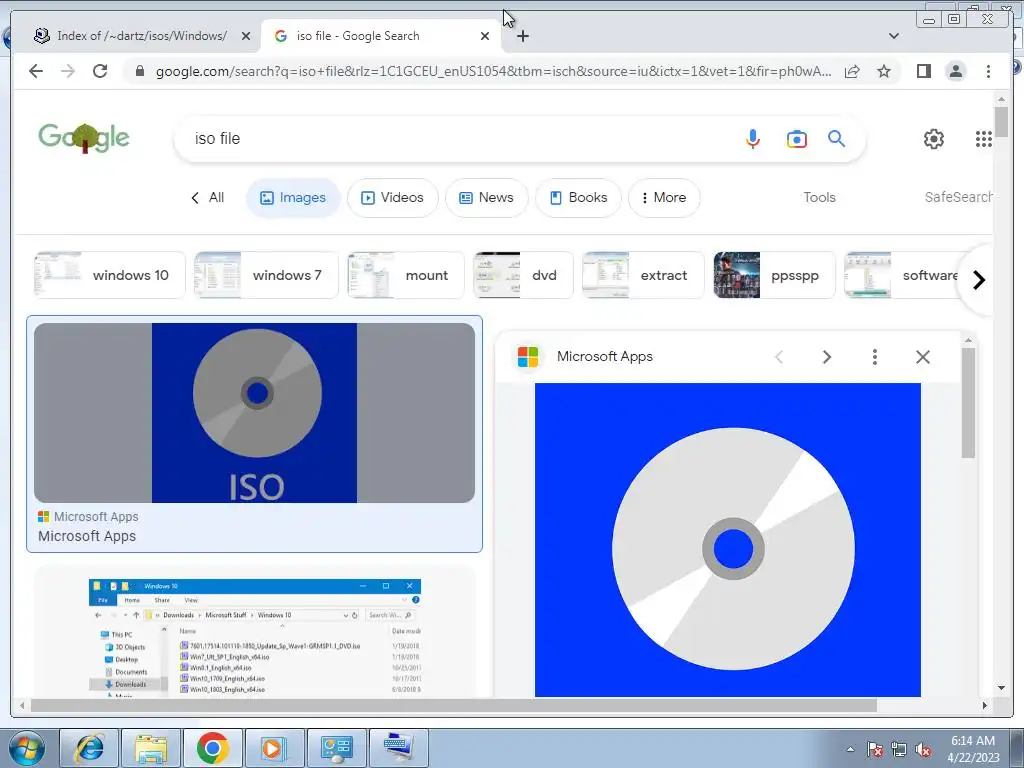
Task: Close the image preview panel
Action: pos(923,357)
